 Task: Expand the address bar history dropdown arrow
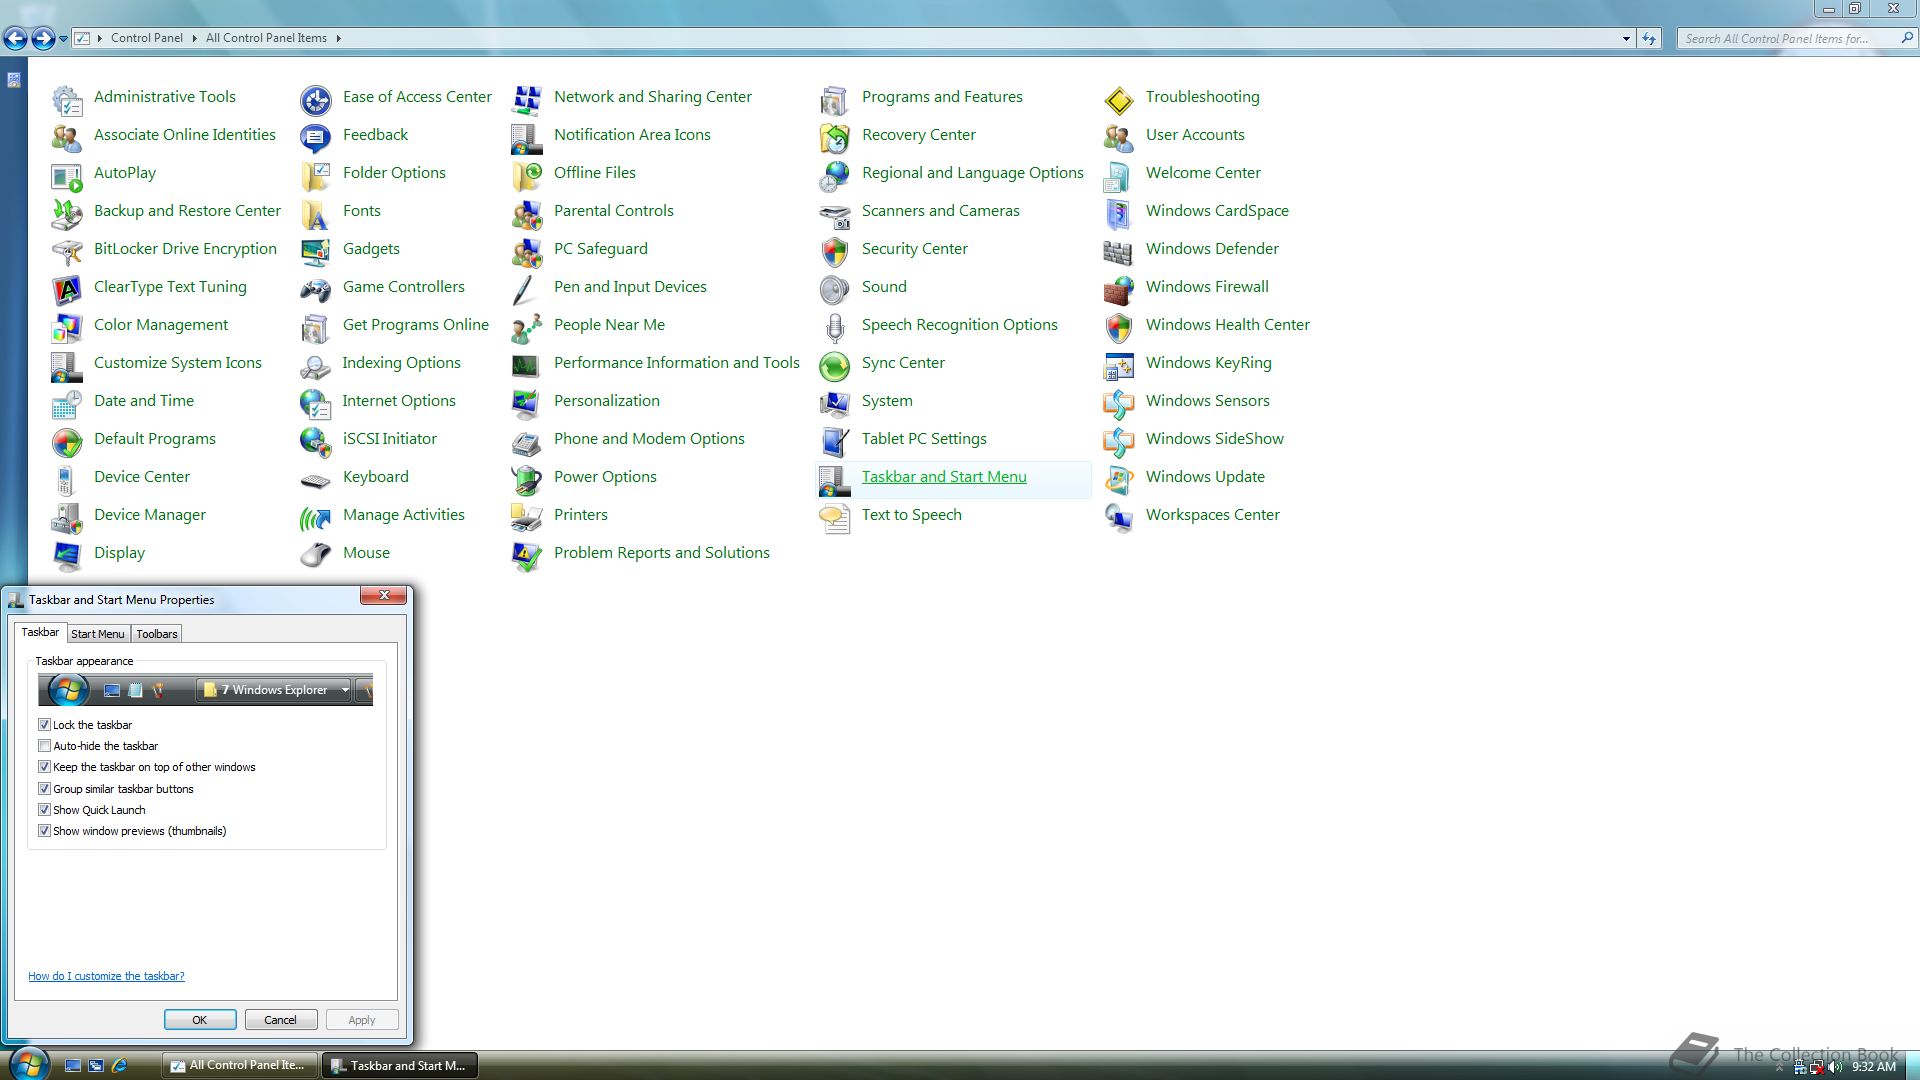pyautogui.click(x=1626, y=38)
